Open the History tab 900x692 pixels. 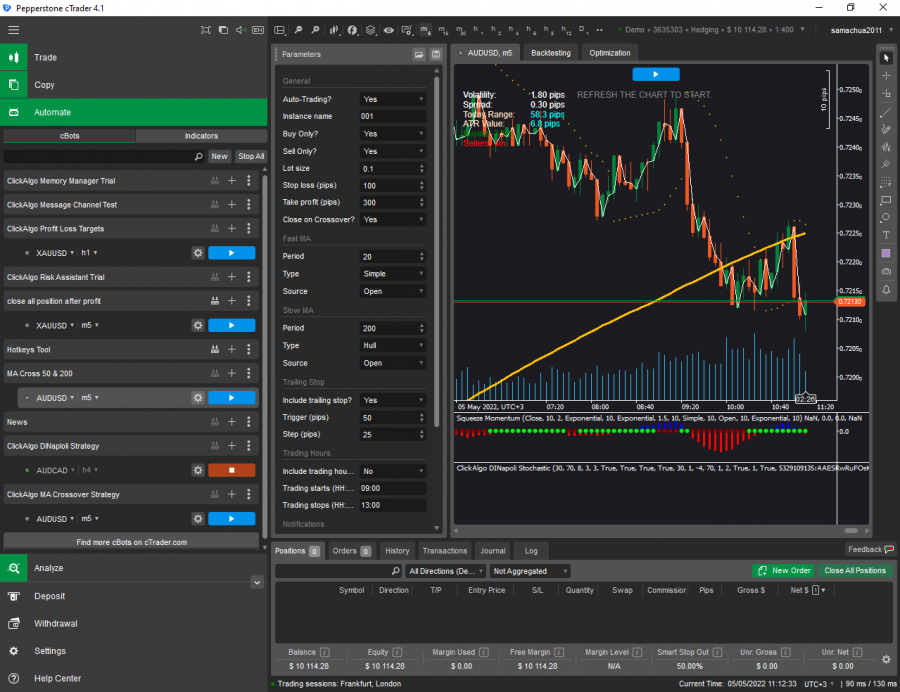(x=397, y=551)
